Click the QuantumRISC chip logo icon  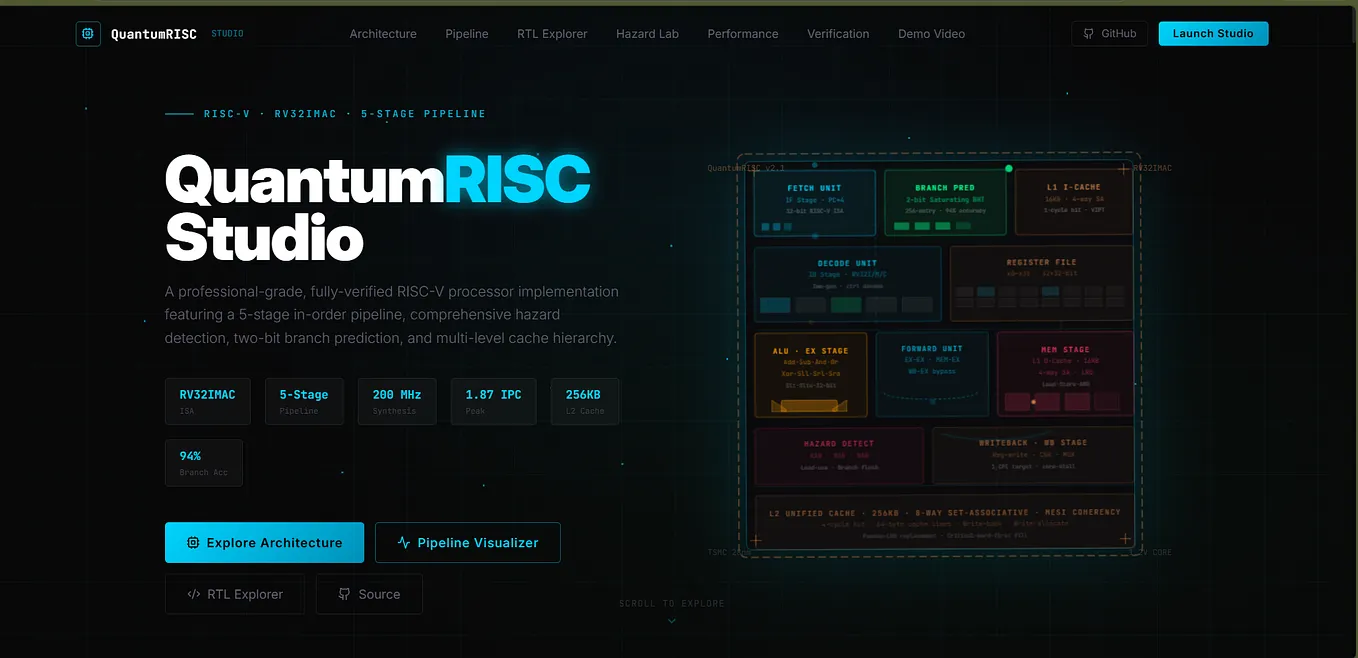[x=88, y=34]
